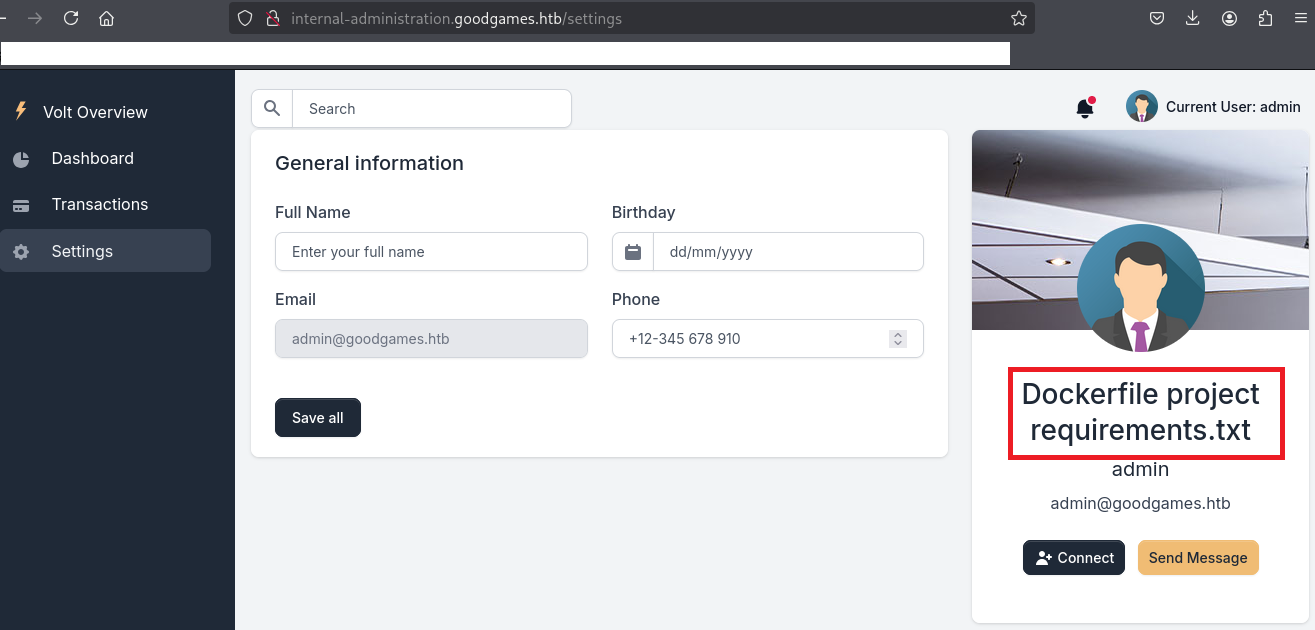Click the Full Name input field
The width and height of the screenshot is (1315, 630).
click(431, 252)
